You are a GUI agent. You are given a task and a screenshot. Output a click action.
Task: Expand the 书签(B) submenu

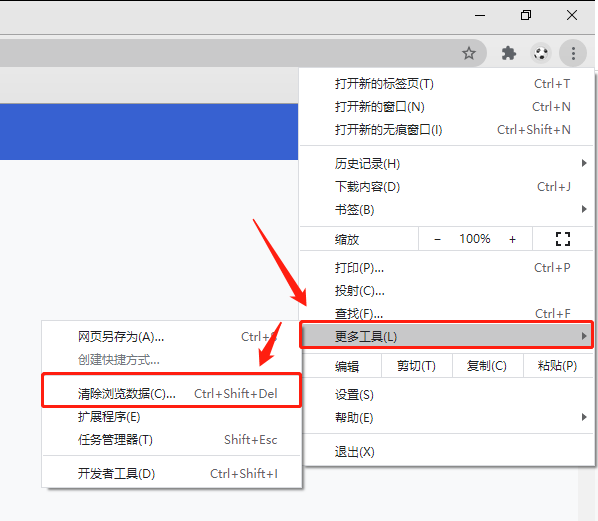(447, 209)
